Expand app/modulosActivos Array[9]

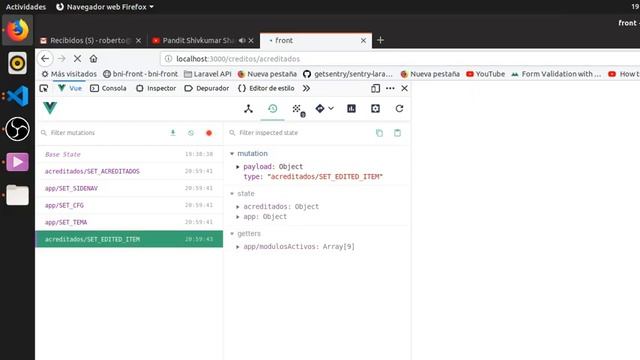[238, 247]
